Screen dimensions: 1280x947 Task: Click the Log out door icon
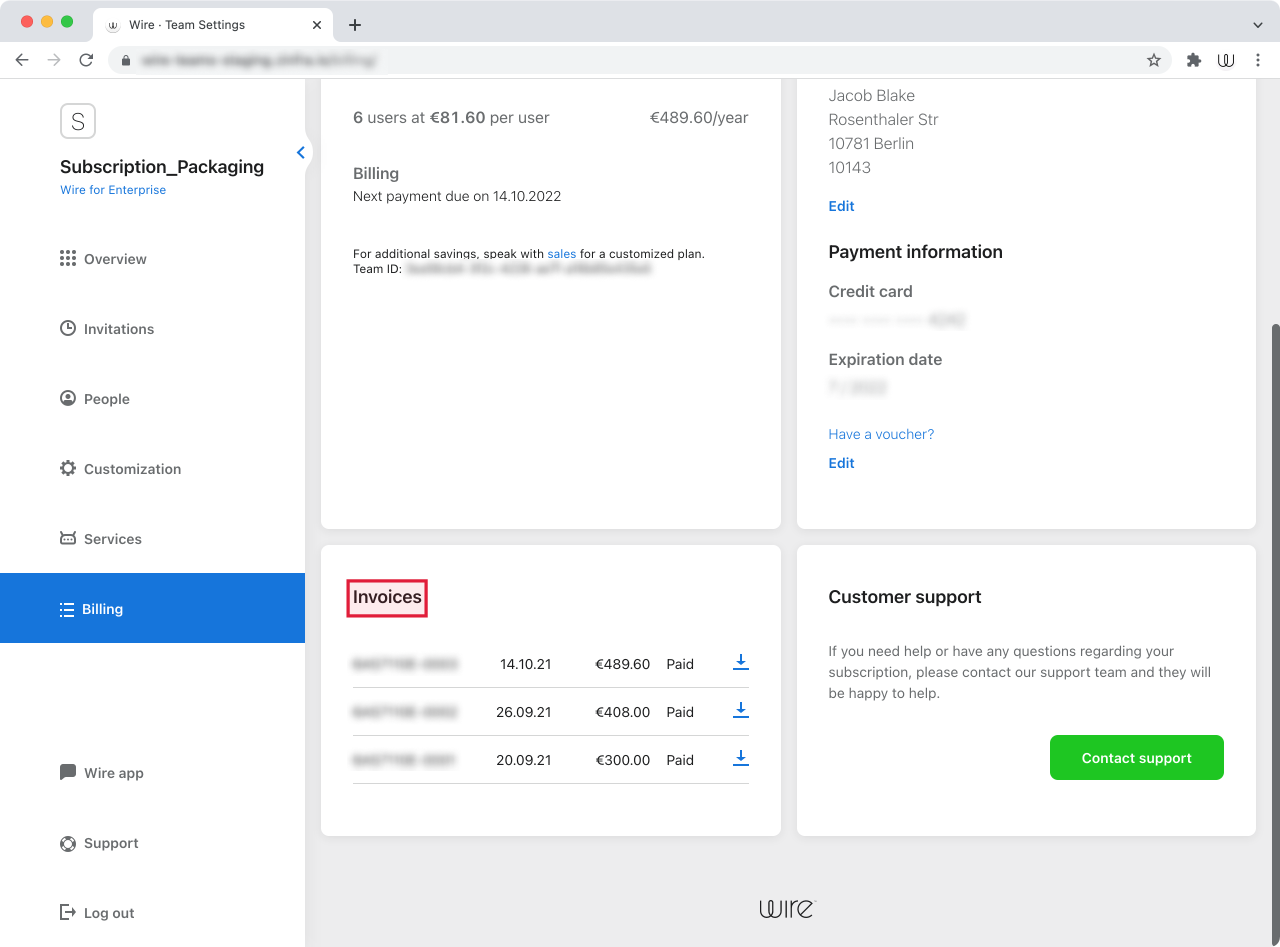point(68,912)
